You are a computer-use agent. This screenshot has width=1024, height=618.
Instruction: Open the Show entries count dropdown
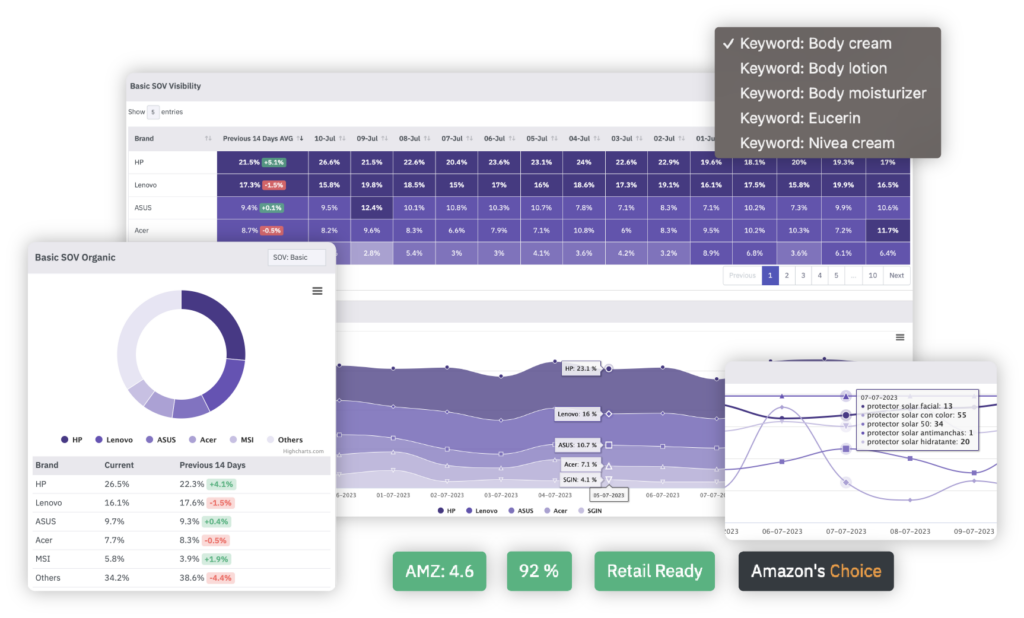pos(153,112)
